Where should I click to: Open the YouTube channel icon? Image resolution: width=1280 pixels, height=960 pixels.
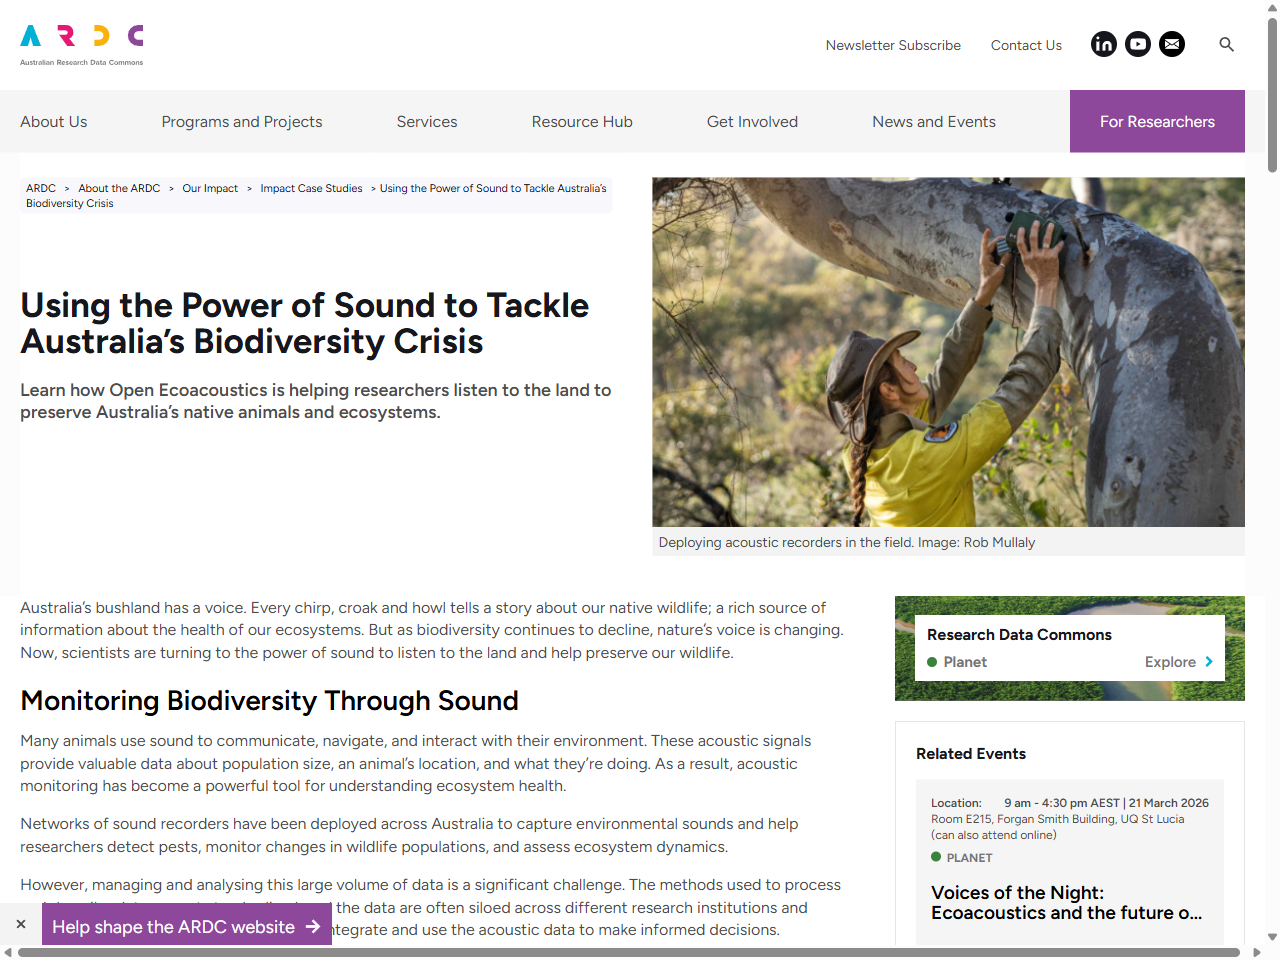(1138, 44)
